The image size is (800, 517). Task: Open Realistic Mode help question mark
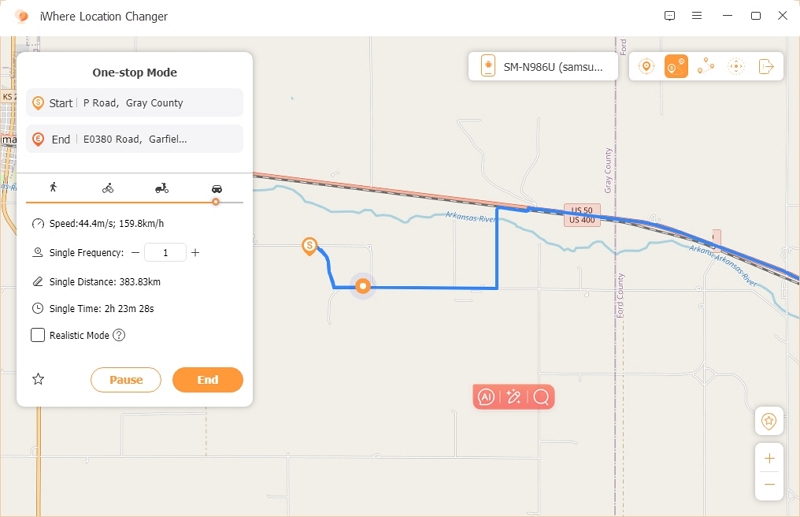point(119,335)
